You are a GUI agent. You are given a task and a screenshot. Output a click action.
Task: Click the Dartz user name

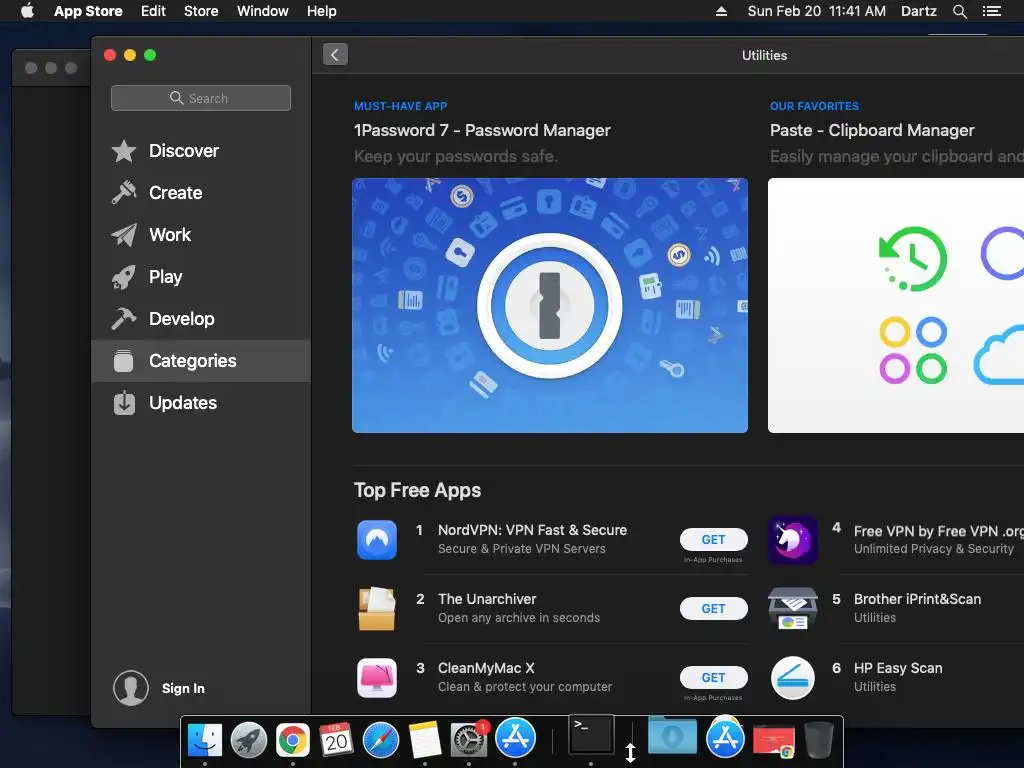tap(919, 11)
